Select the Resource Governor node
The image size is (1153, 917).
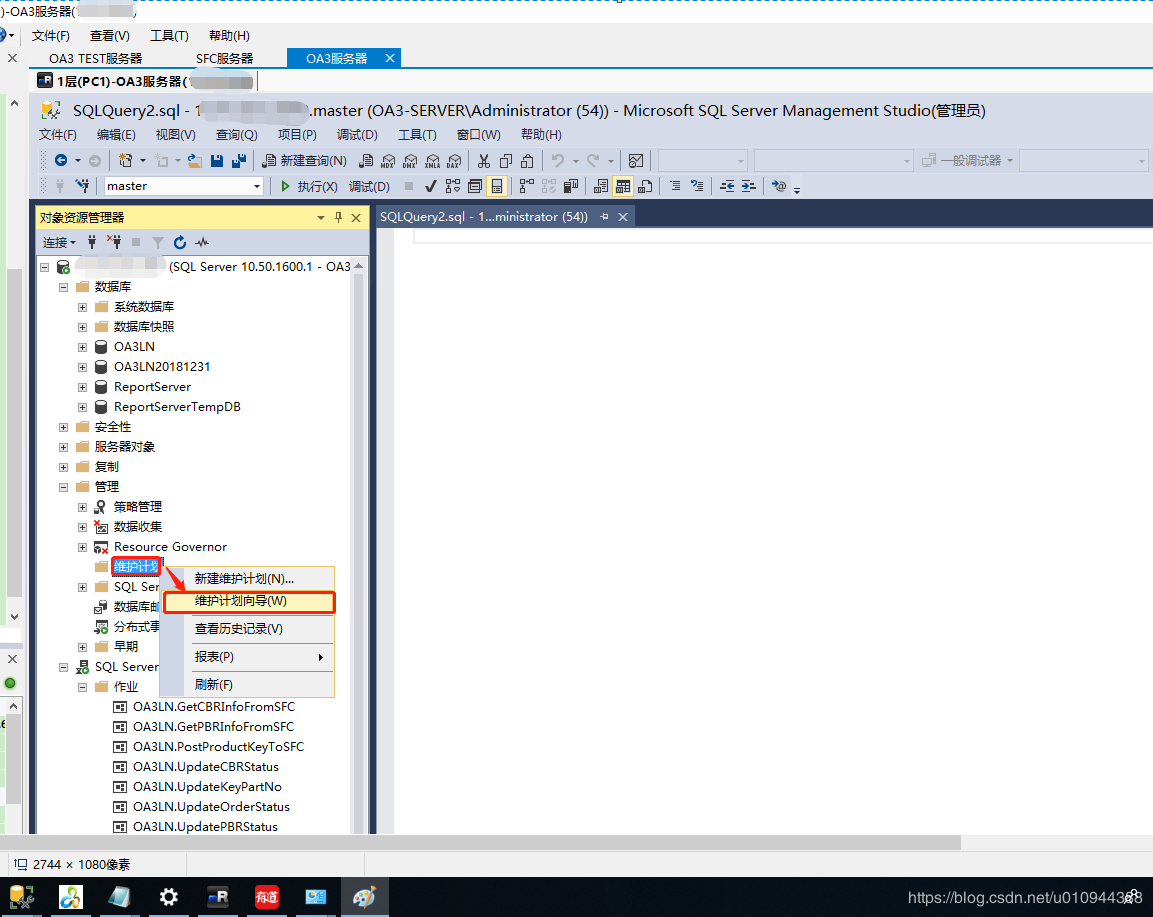(171, 547)
